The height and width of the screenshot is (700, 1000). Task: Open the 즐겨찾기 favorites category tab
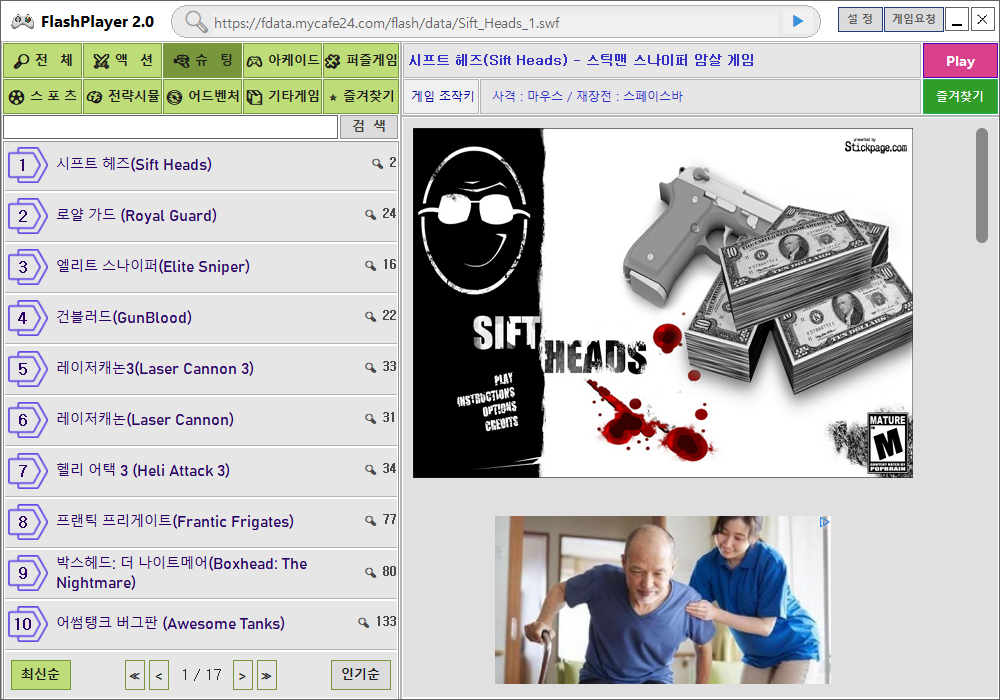(x=361, y=96)
